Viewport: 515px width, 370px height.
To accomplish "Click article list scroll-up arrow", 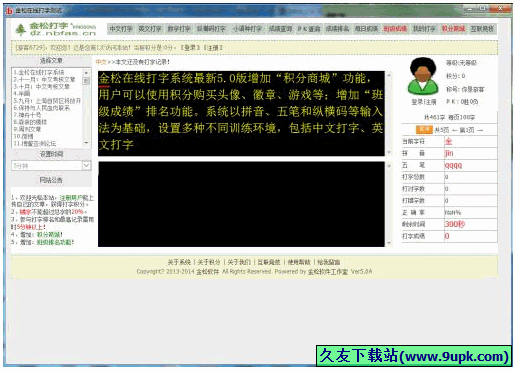I will coord(86,72).
